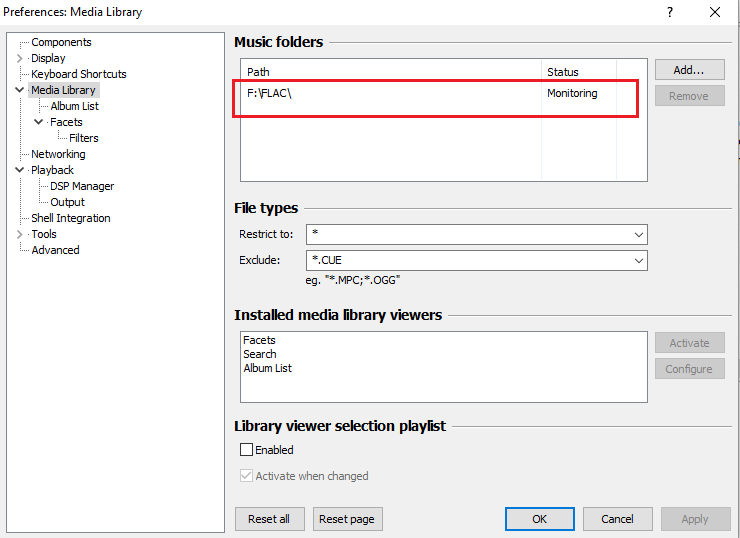
Task: Open Keyboard Shortcuts preferences page
Action: pyautogui.click(x=78, y=74)
